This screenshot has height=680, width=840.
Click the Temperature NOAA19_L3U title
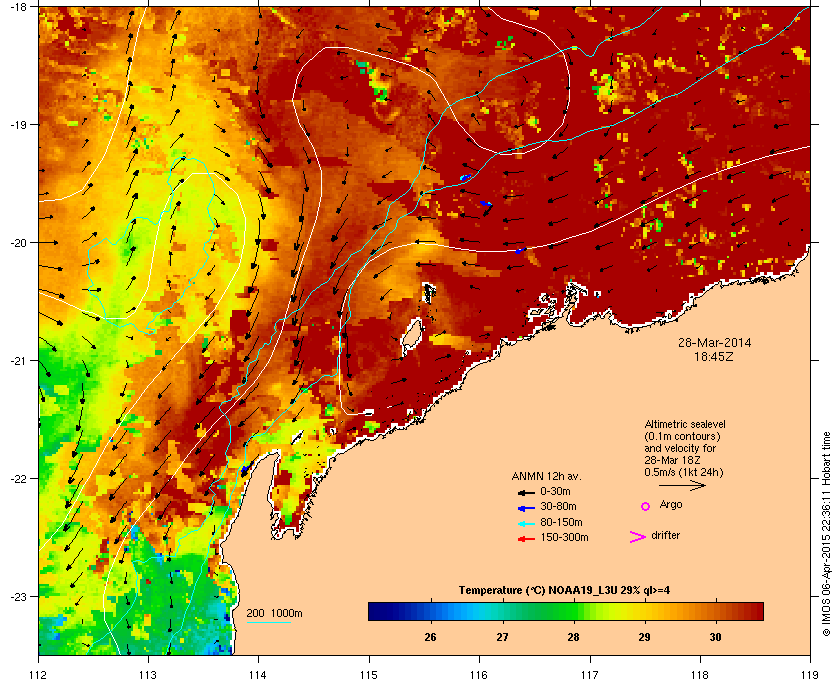coord(564,591)
